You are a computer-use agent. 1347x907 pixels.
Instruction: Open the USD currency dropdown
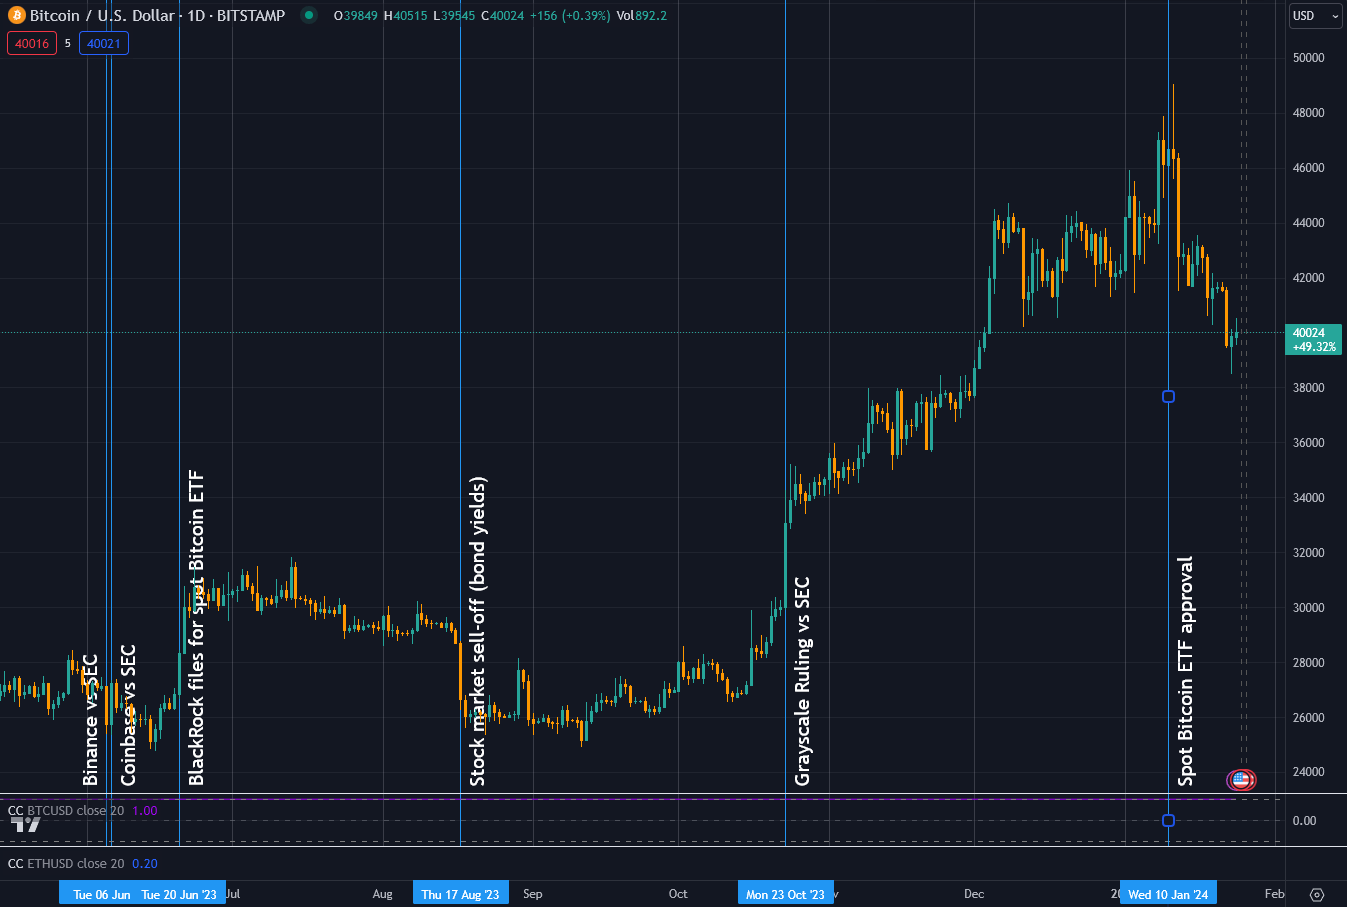click(x=1314, y=15)
